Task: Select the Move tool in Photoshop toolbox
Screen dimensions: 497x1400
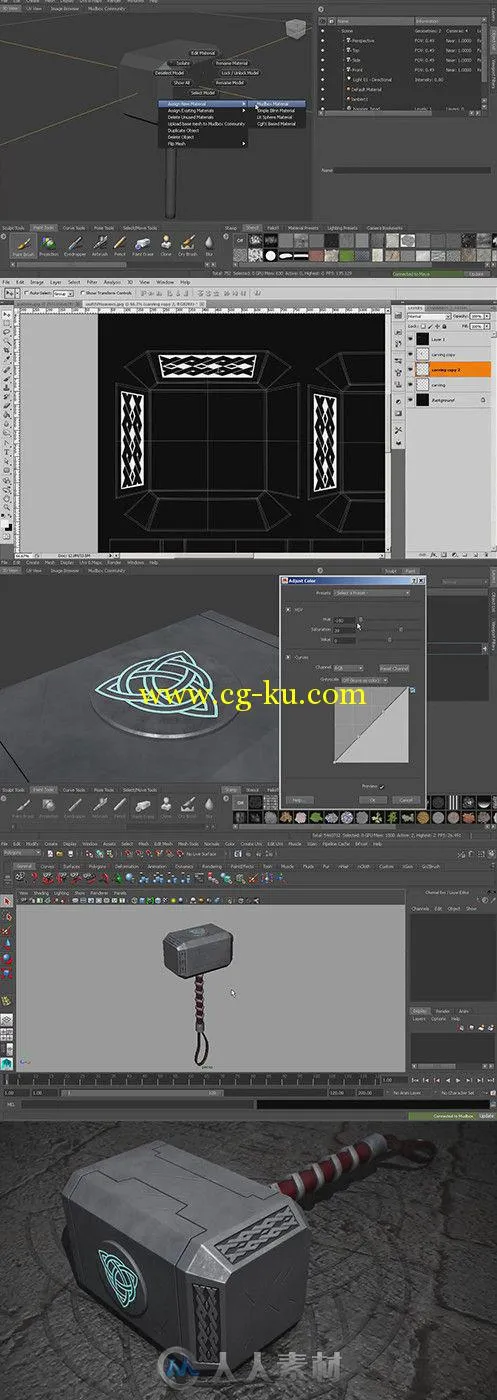Action: tap(7, 314)
